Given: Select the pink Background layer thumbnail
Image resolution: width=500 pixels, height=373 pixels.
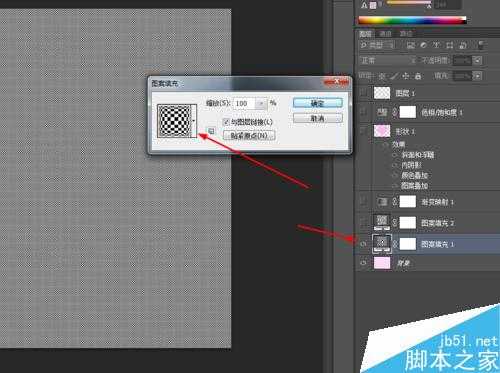Looking at the screenshot, I should (x=382, y=263).
